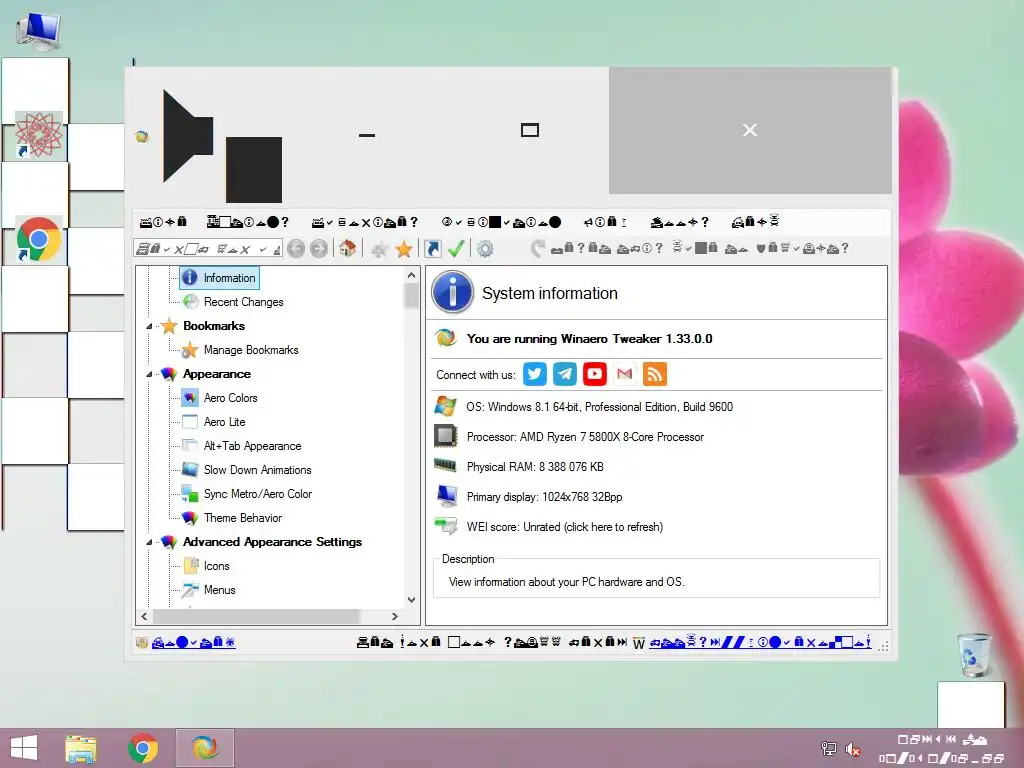Select the This PC desktop icon
1024x768 pixels.
[x=39, y=30]
